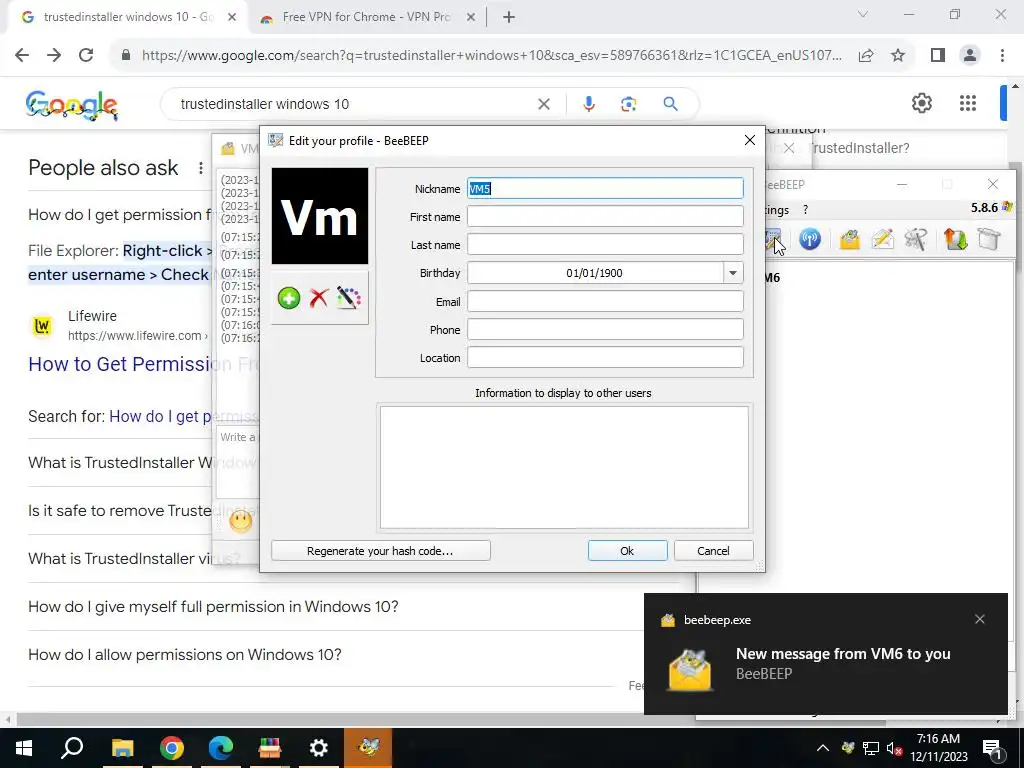Remove profile picture with the red X icon
1024x768 pixels.
319,298
